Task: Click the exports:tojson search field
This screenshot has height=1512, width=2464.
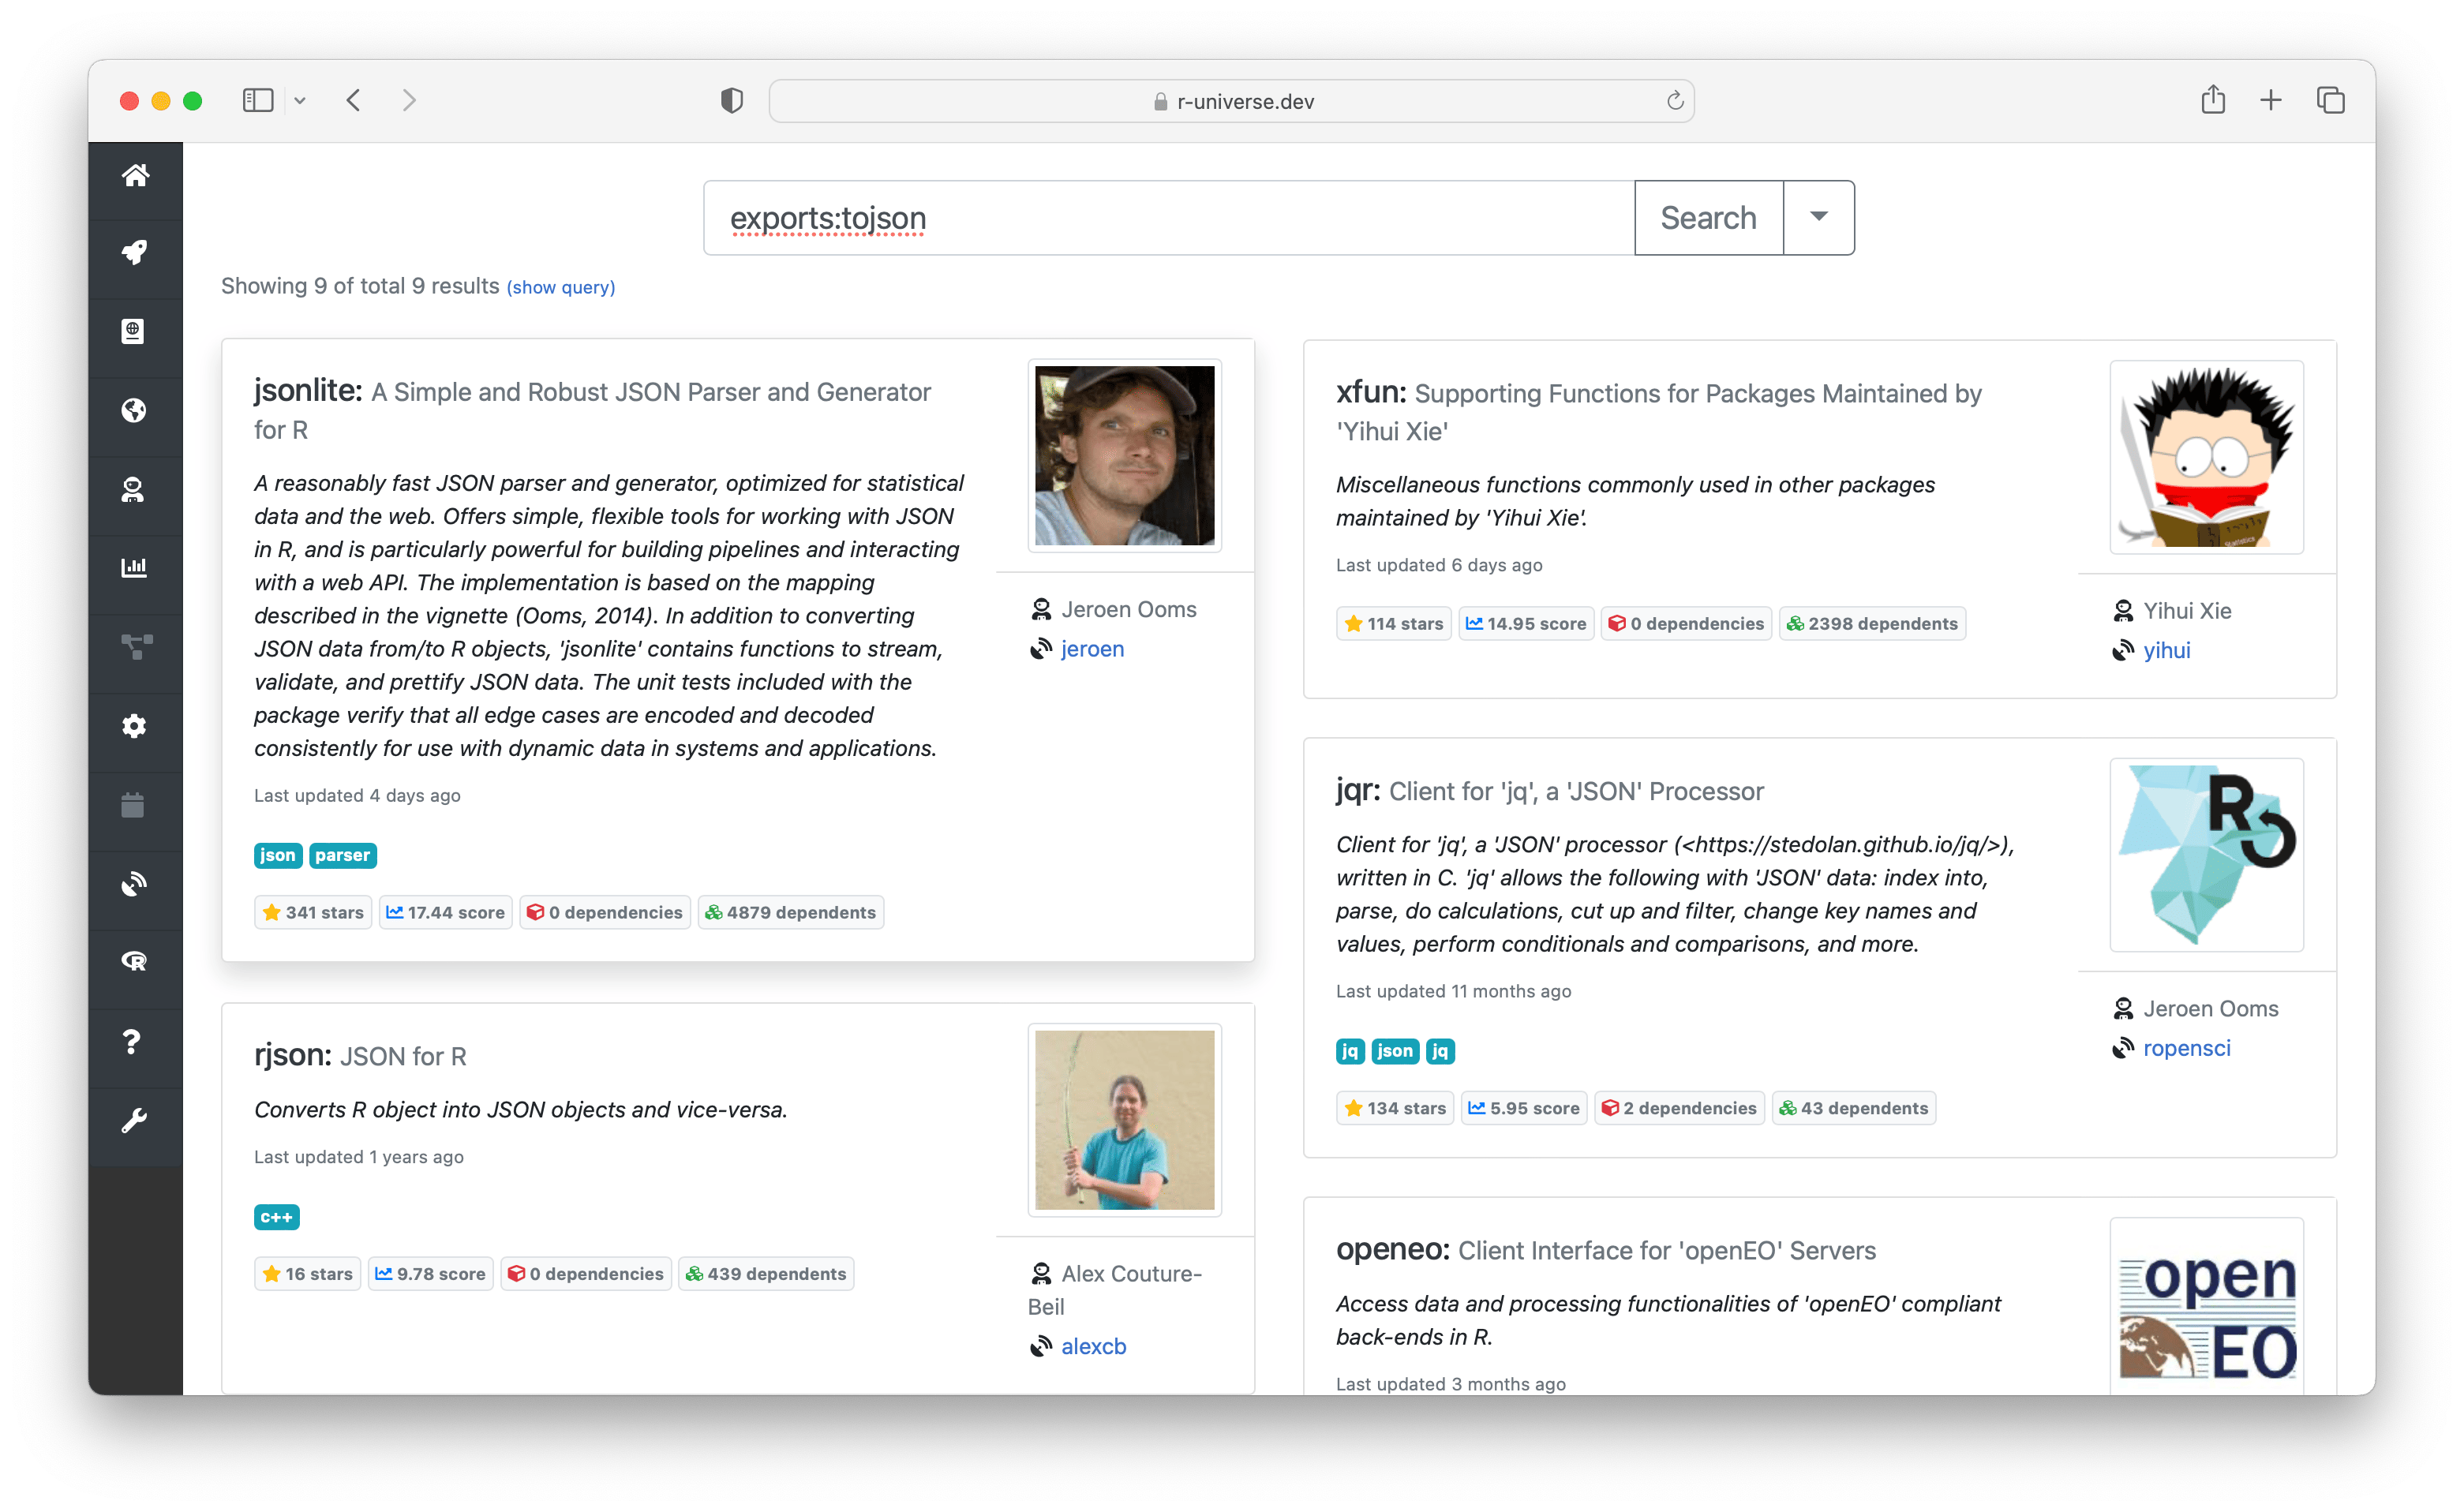Action: pos(1168,217)
